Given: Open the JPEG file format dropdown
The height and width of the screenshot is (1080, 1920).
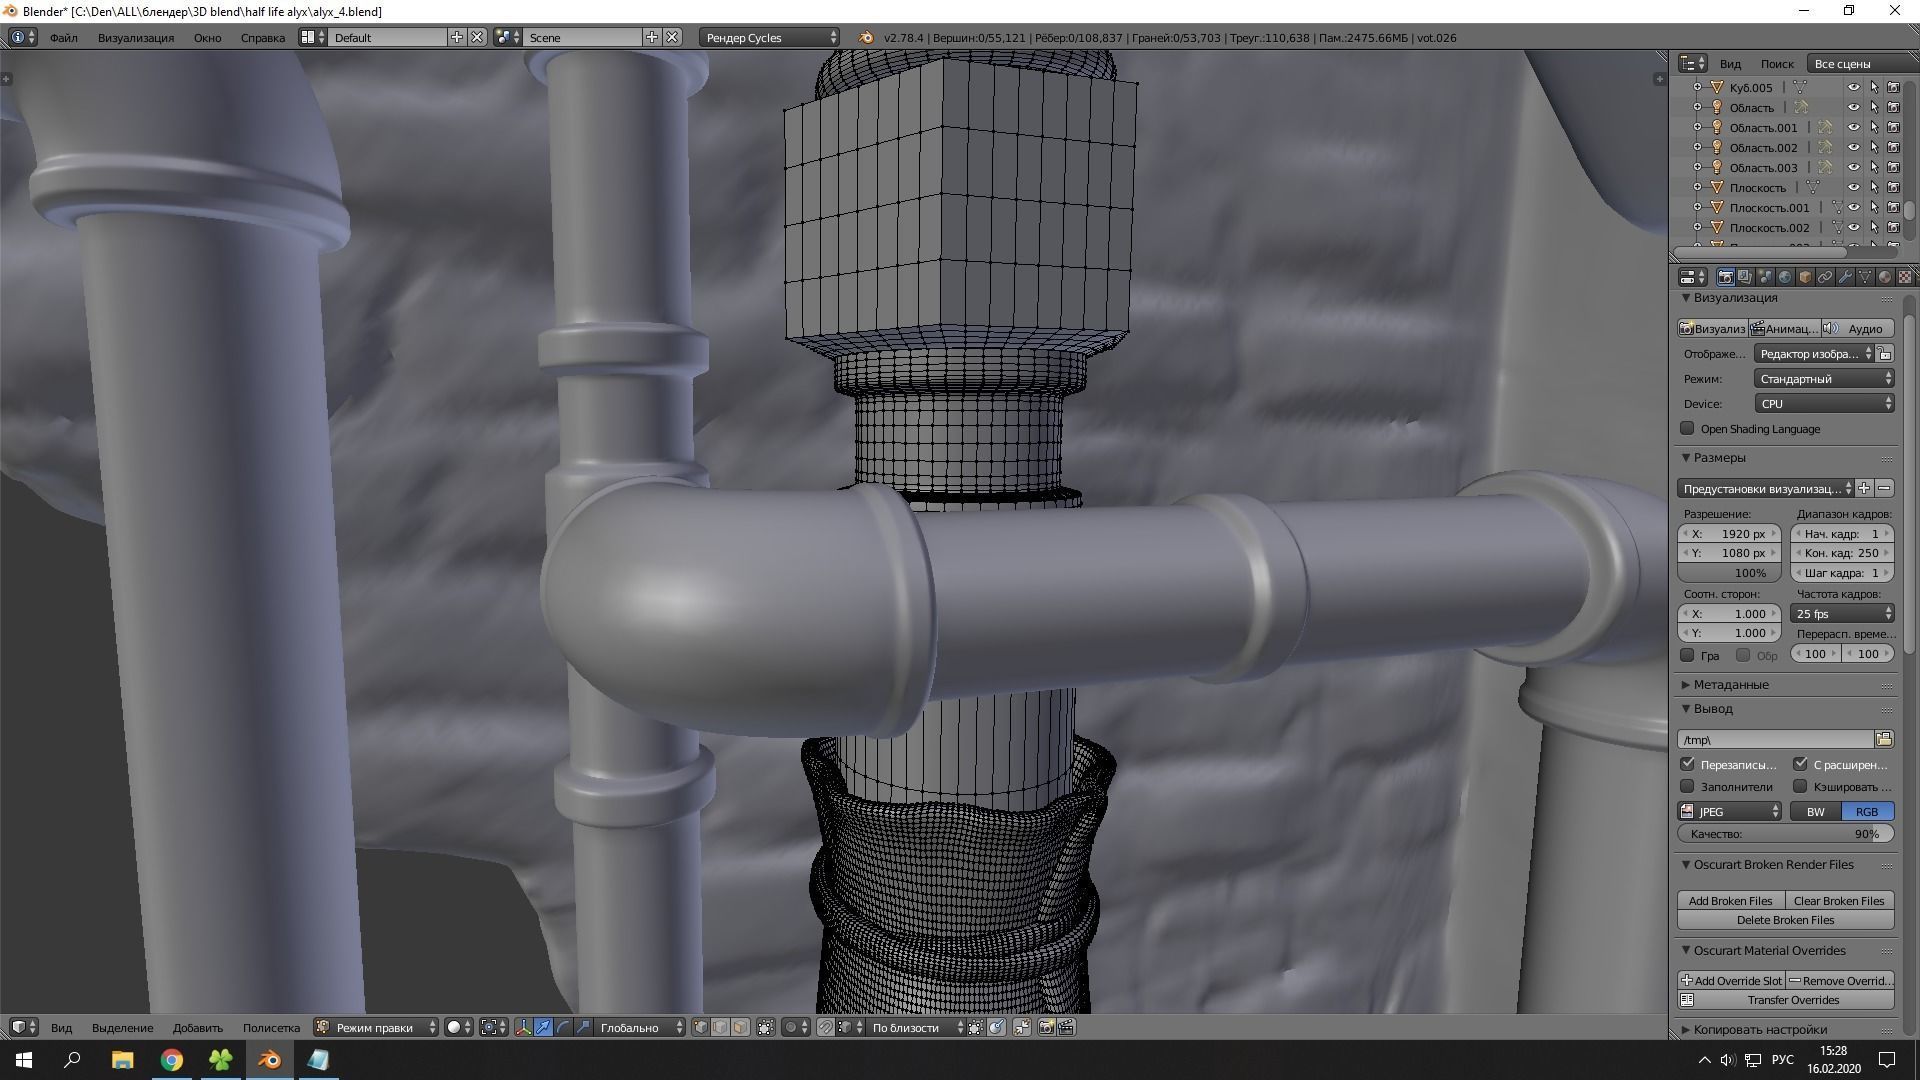Looking at the screenshot, I should (x=1730, y=811).
